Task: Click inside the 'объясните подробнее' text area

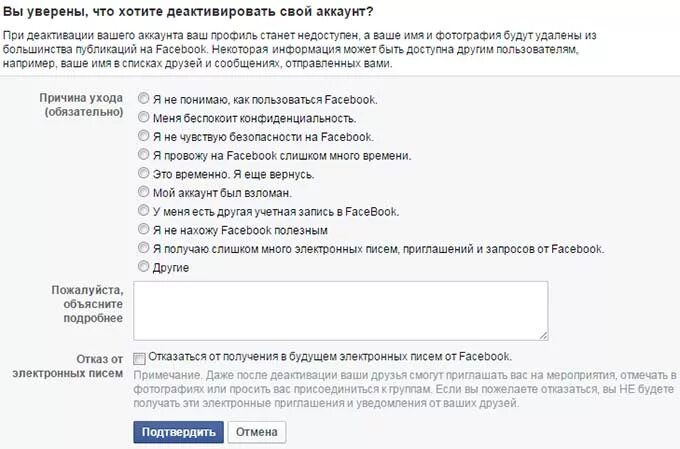Action: (x=341, y=311)
